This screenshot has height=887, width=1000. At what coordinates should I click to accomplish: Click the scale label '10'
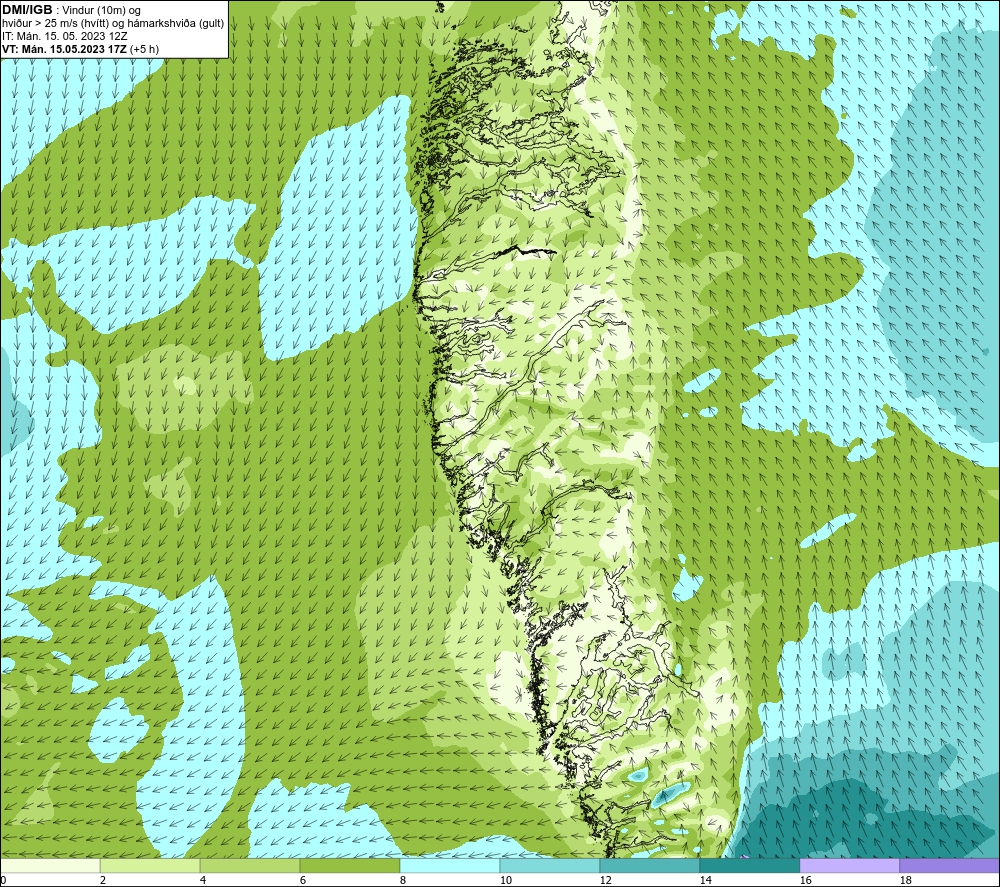[506, 880]
